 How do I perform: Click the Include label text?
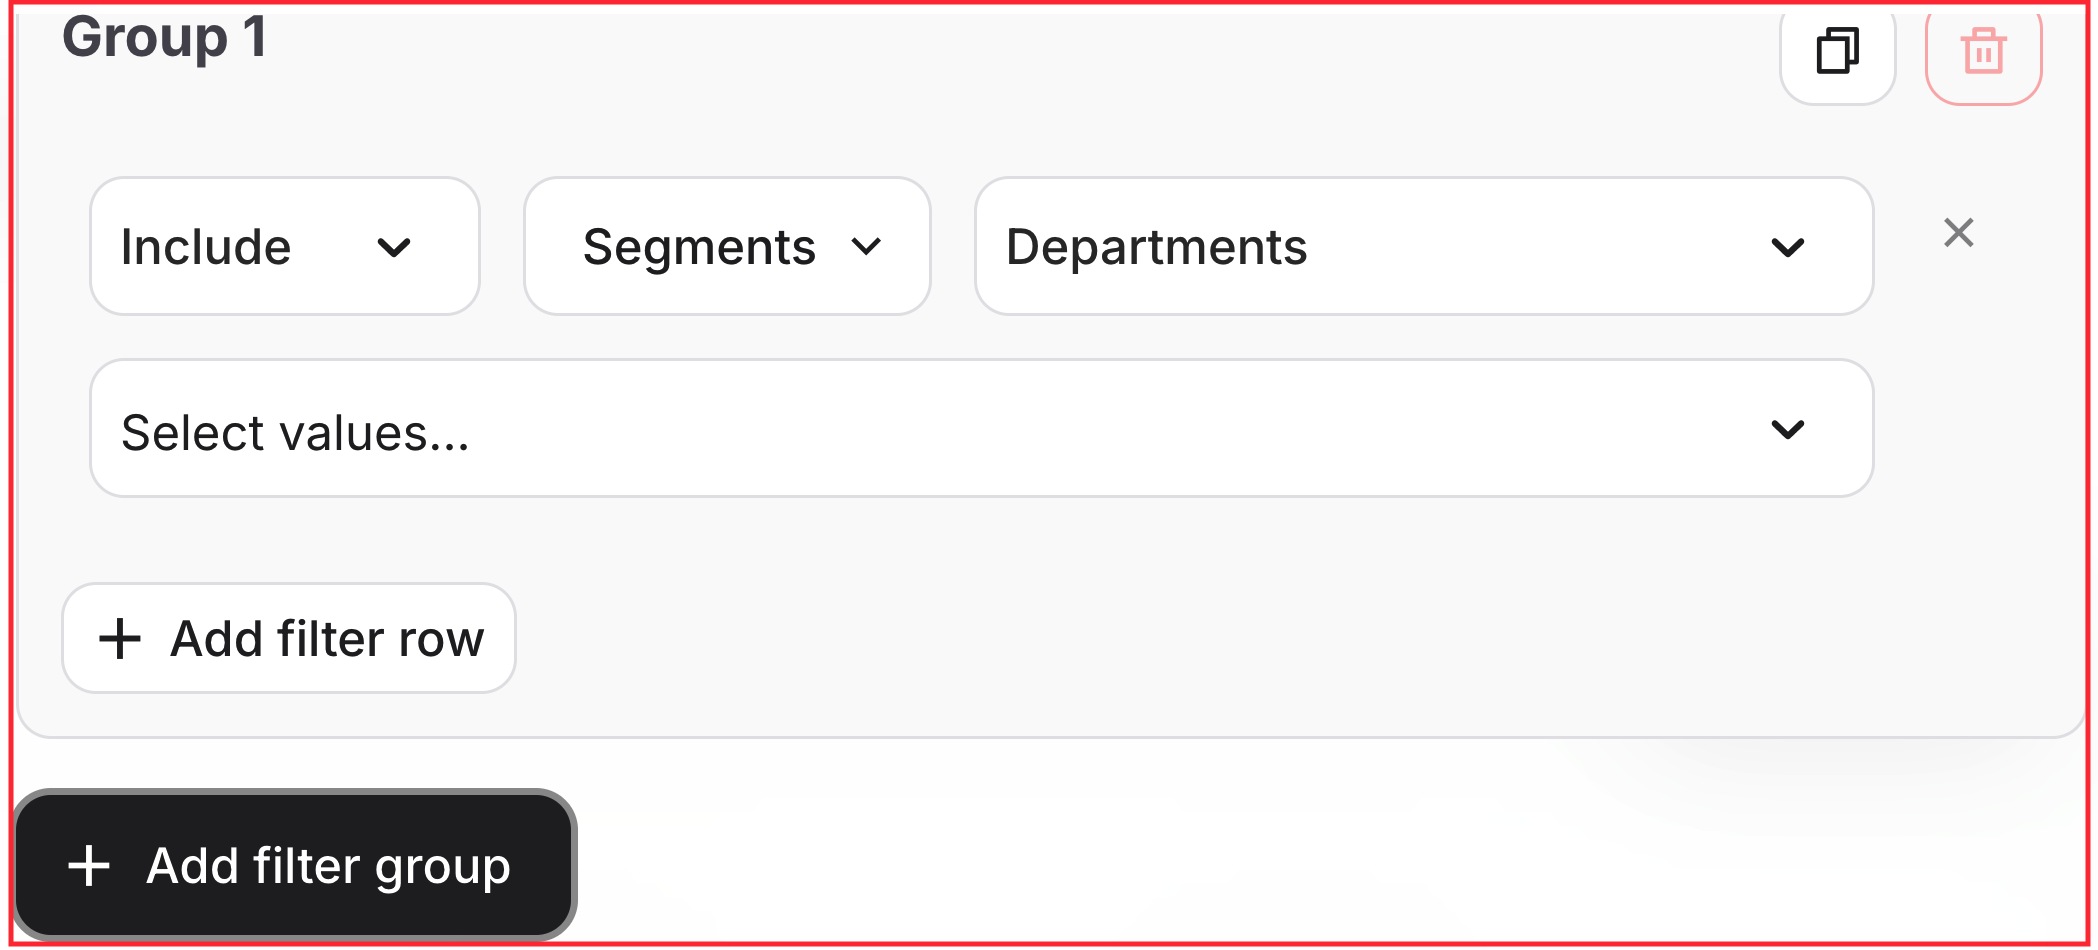(206, 247)
